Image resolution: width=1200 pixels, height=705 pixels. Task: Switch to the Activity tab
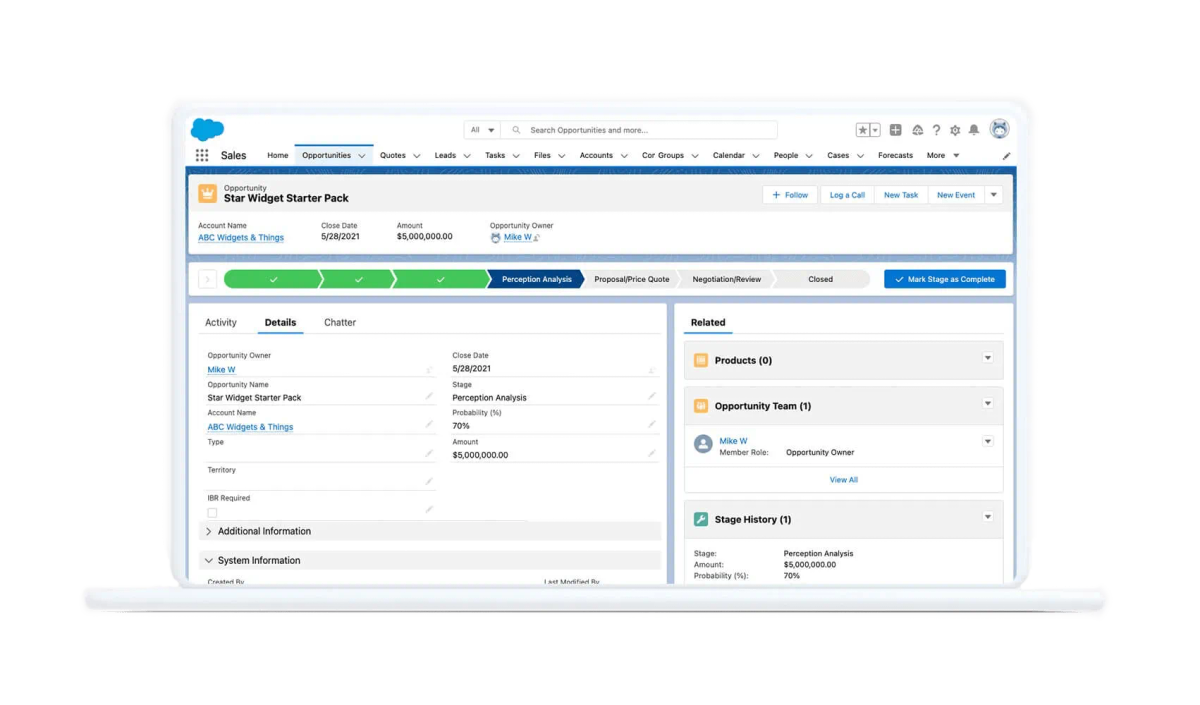tap(221, 322)
